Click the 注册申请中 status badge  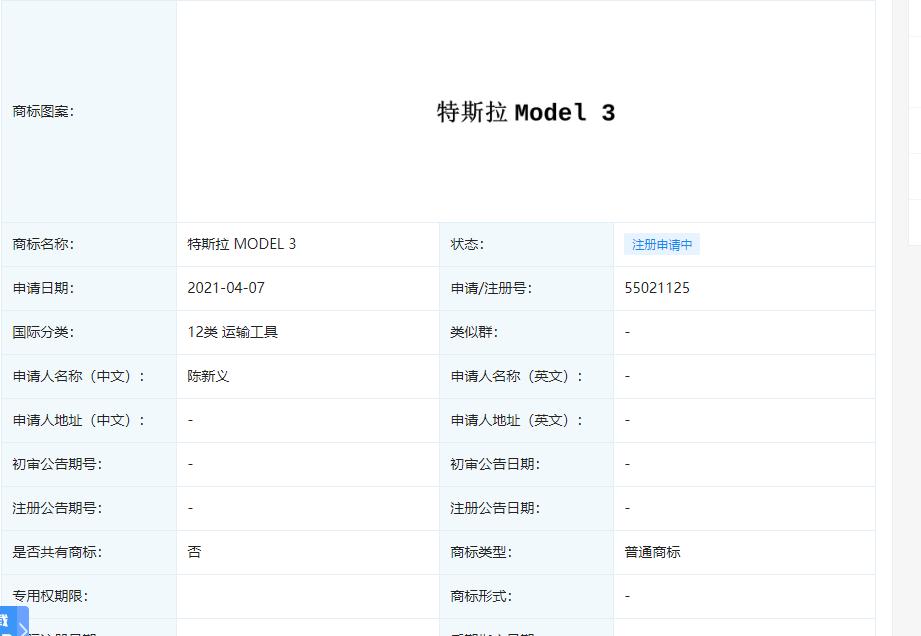pyautogui.click(x=661, y=245)
